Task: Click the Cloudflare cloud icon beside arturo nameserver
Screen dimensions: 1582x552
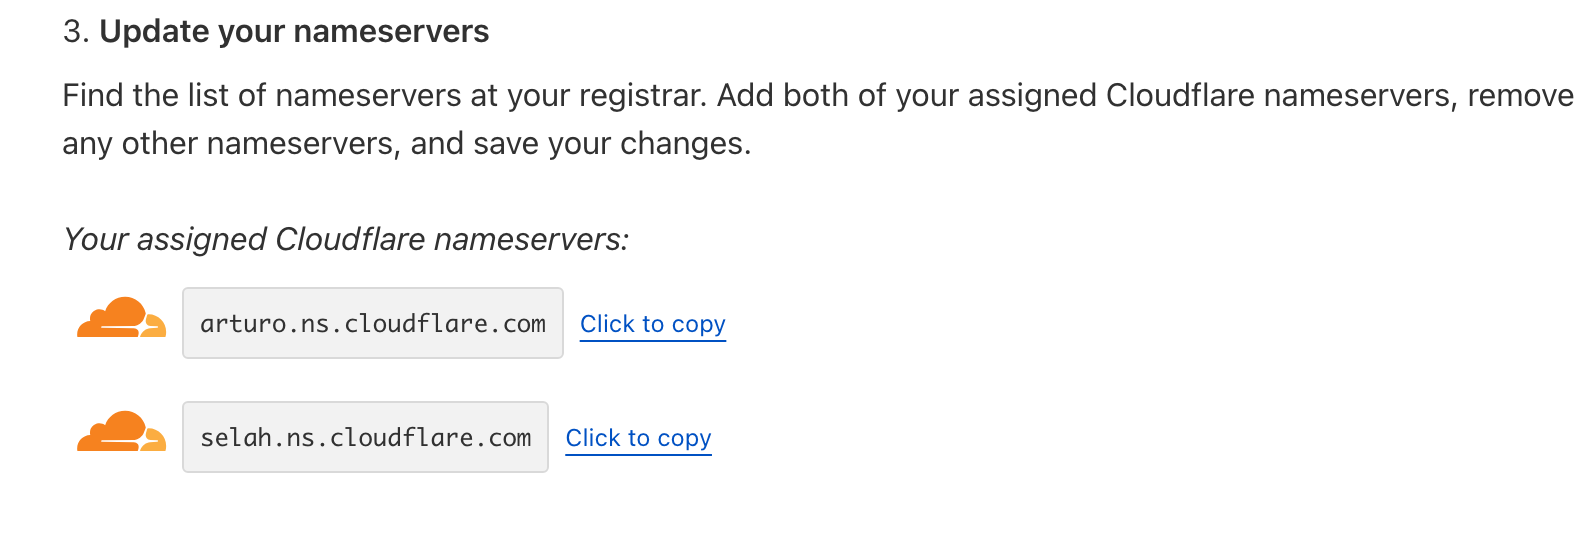Action: (x=120, y=318)
